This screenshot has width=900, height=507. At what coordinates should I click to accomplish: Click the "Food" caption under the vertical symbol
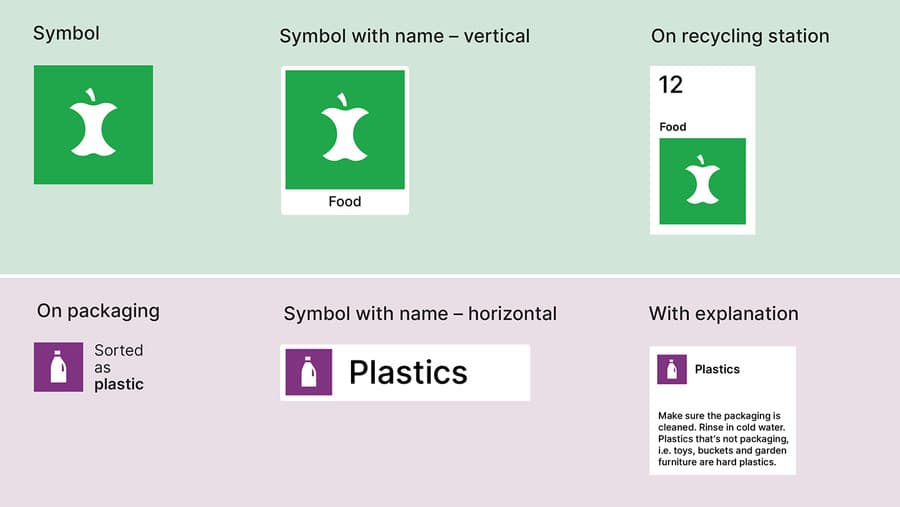[345, 202]
